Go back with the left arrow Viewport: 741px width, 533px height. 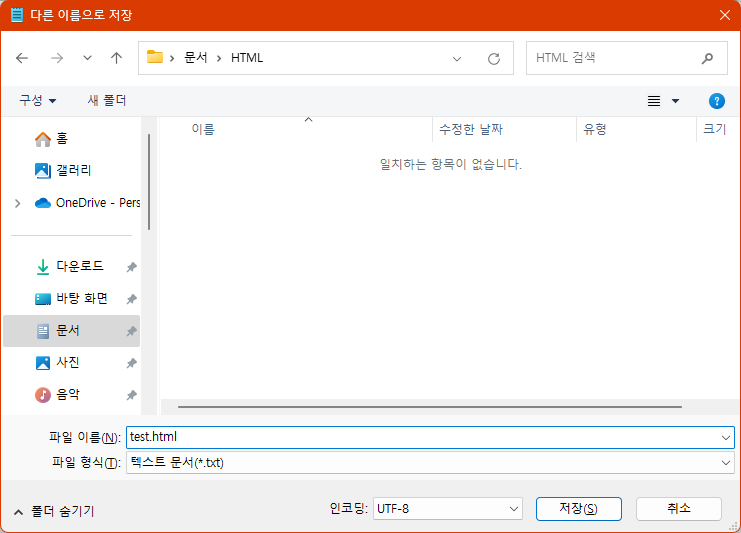pos(22,58)
